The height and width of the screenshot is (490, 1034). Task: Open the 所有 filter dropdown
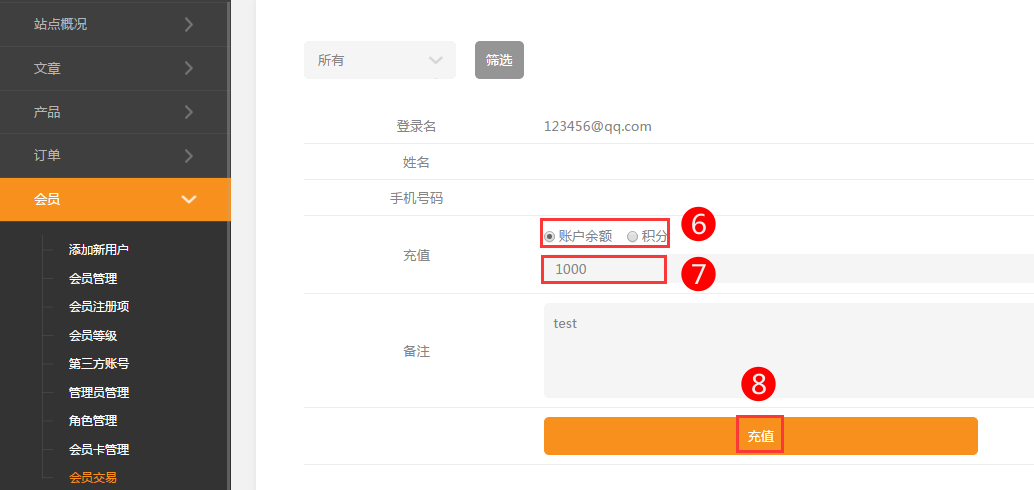pos(380,60)
